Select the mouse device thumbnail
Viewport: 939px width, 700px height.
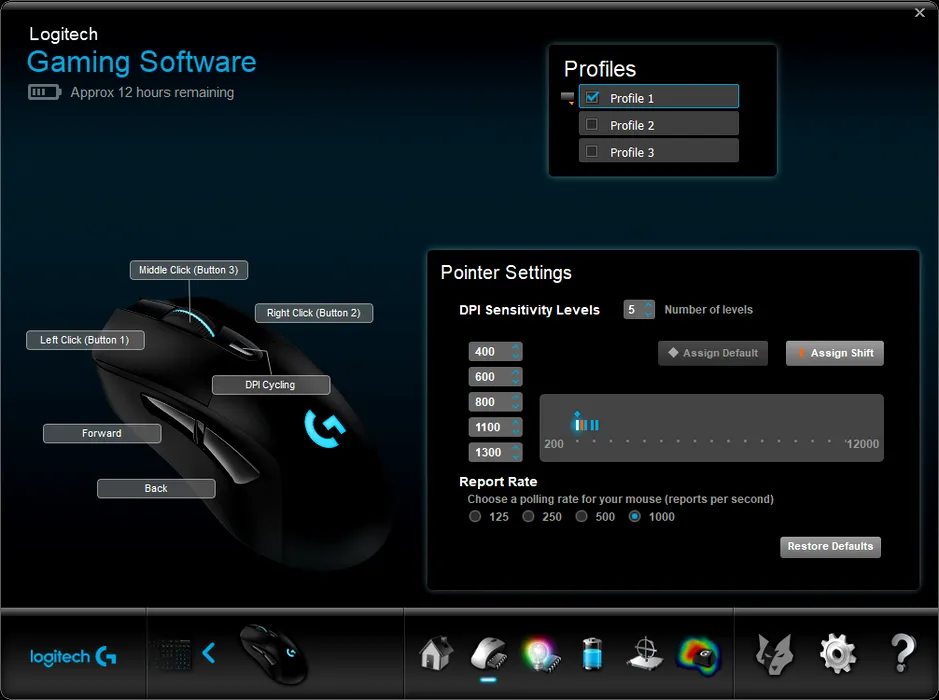(x=274, y=654)
